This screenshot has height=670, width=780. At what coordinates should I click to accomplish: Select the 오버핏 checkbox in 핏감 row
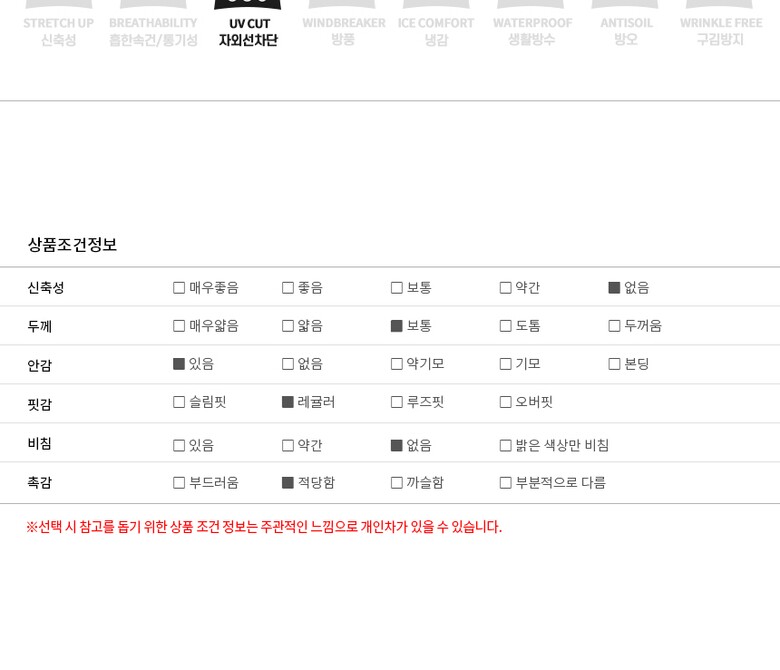[505, 402]
